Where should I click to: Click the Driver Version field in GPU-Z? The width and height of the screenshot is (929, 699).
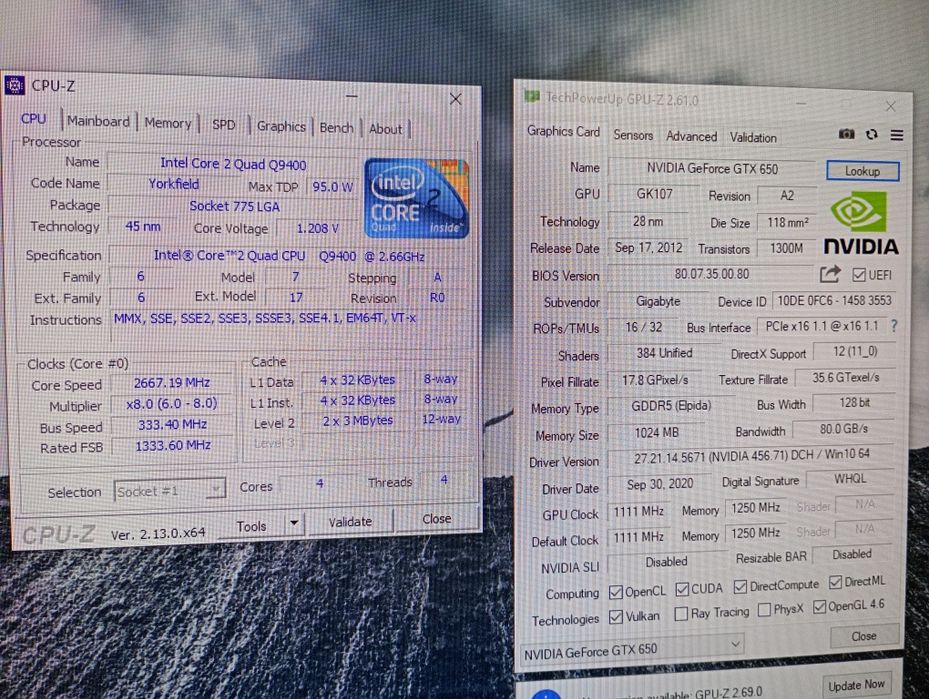click(752, 456)
